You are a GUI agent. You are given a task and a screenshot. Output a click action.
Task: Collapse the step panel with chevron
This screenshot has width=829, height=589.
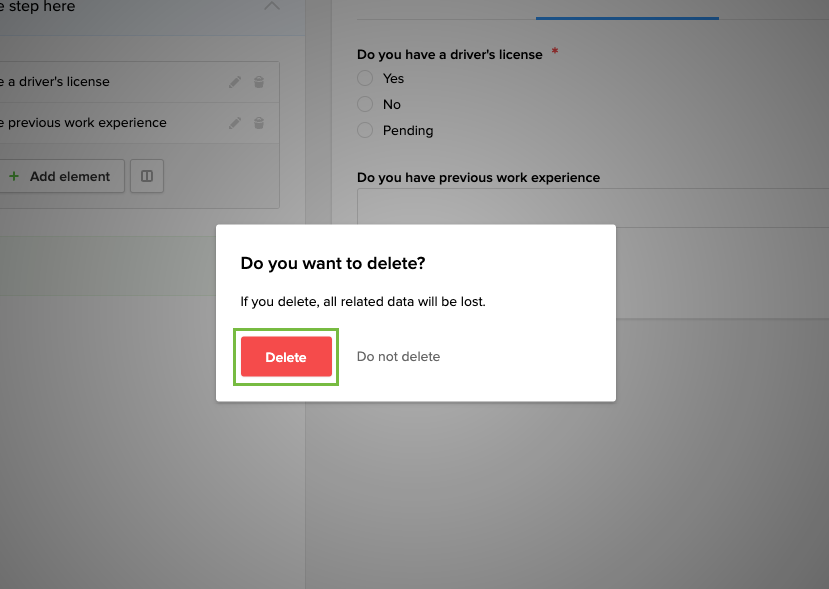[x=272, y=7]
